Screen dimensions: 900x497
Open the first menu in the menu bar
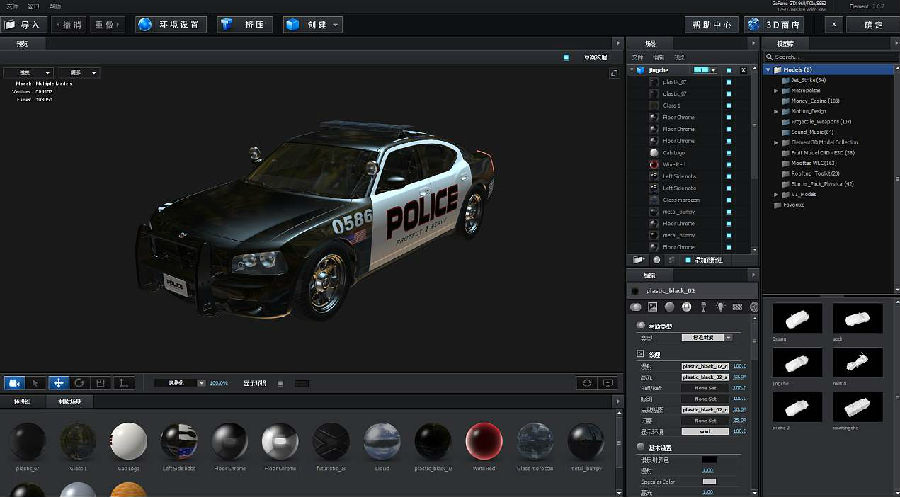point(12,6)
